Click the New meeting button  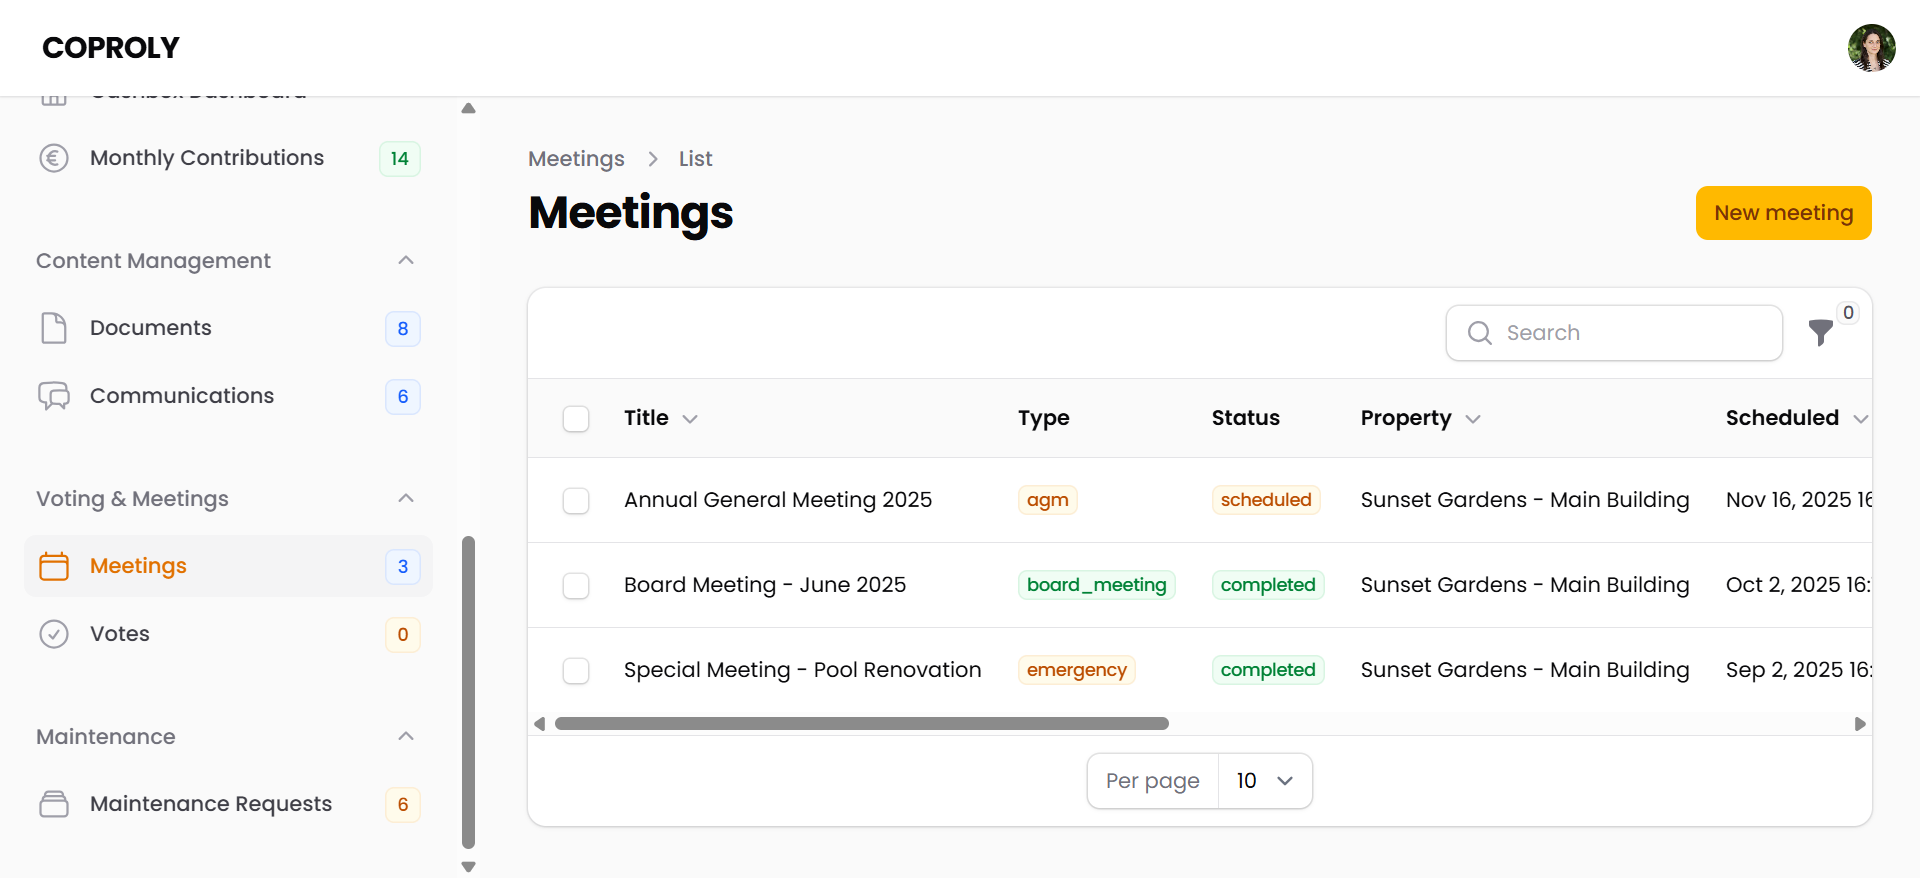pyautogui.click(x=1783, y=212)
